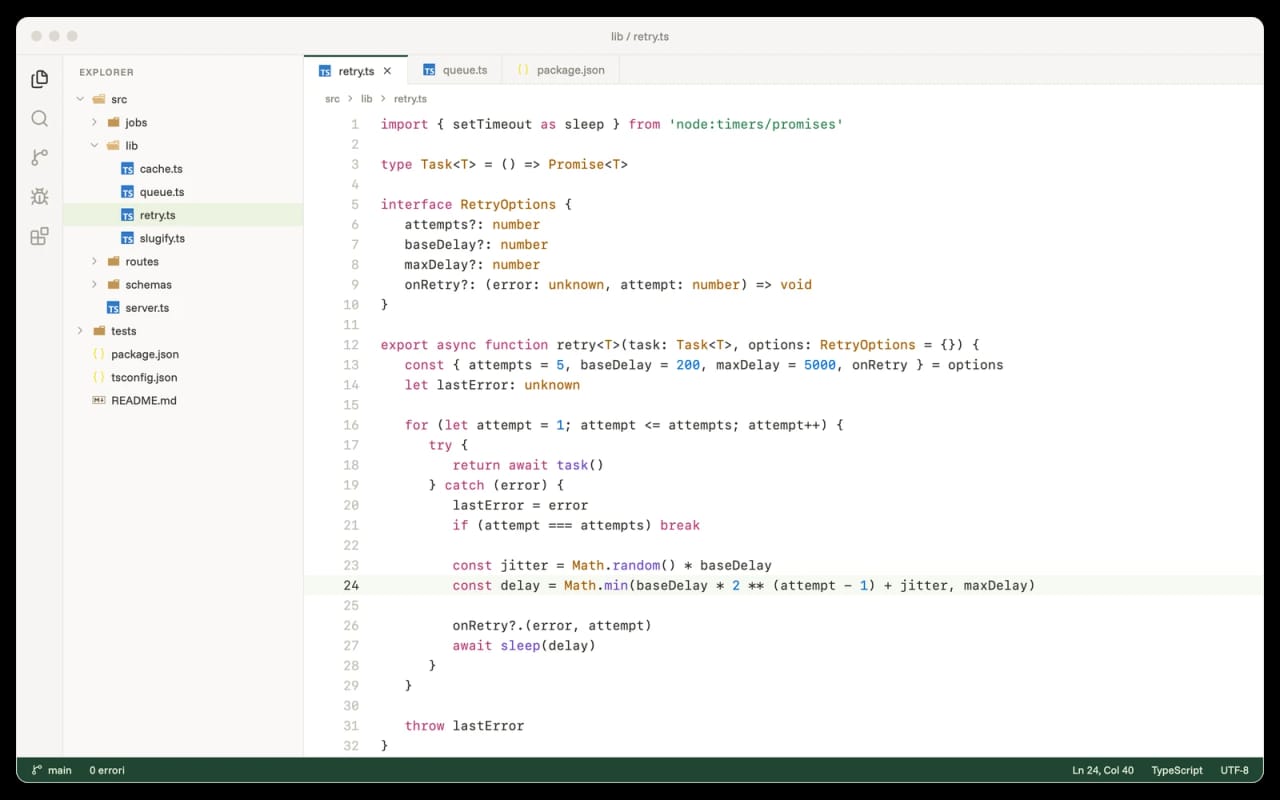Click the 'interface RetryOptions {' code line
Viewport: 1280px width, 800px height.
click(476, 204)
